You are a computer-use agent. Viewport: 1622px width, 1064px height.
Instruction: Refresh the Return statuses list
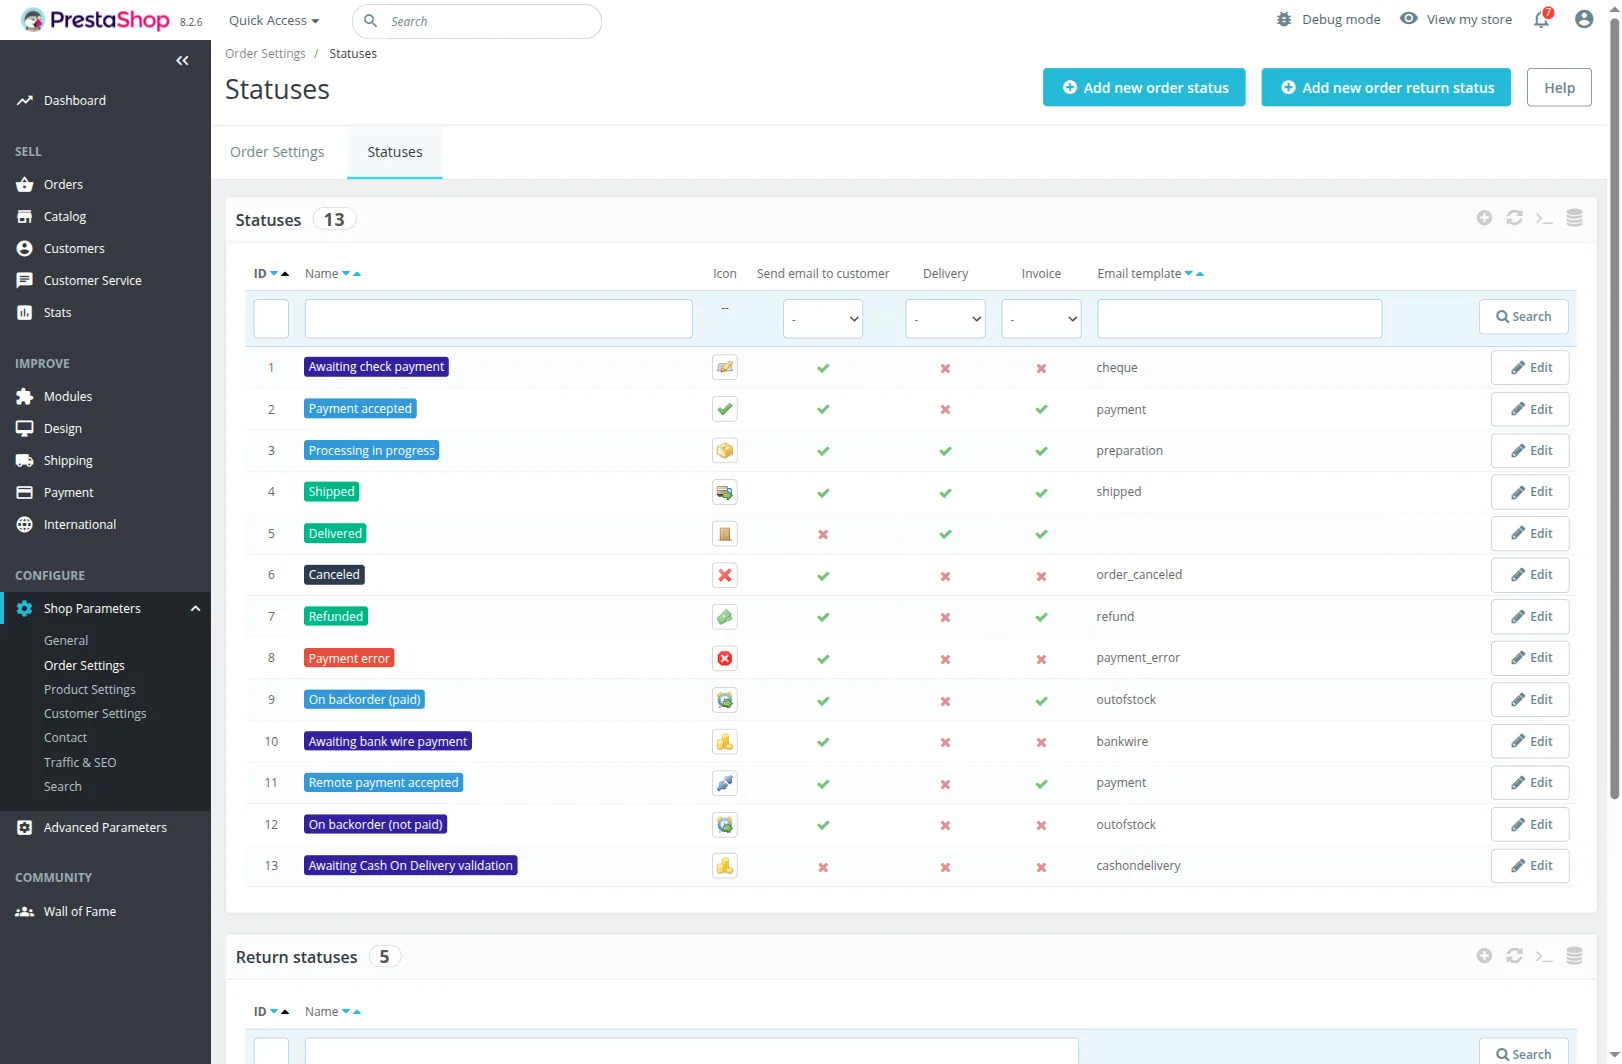click(x=1514, y=956)
